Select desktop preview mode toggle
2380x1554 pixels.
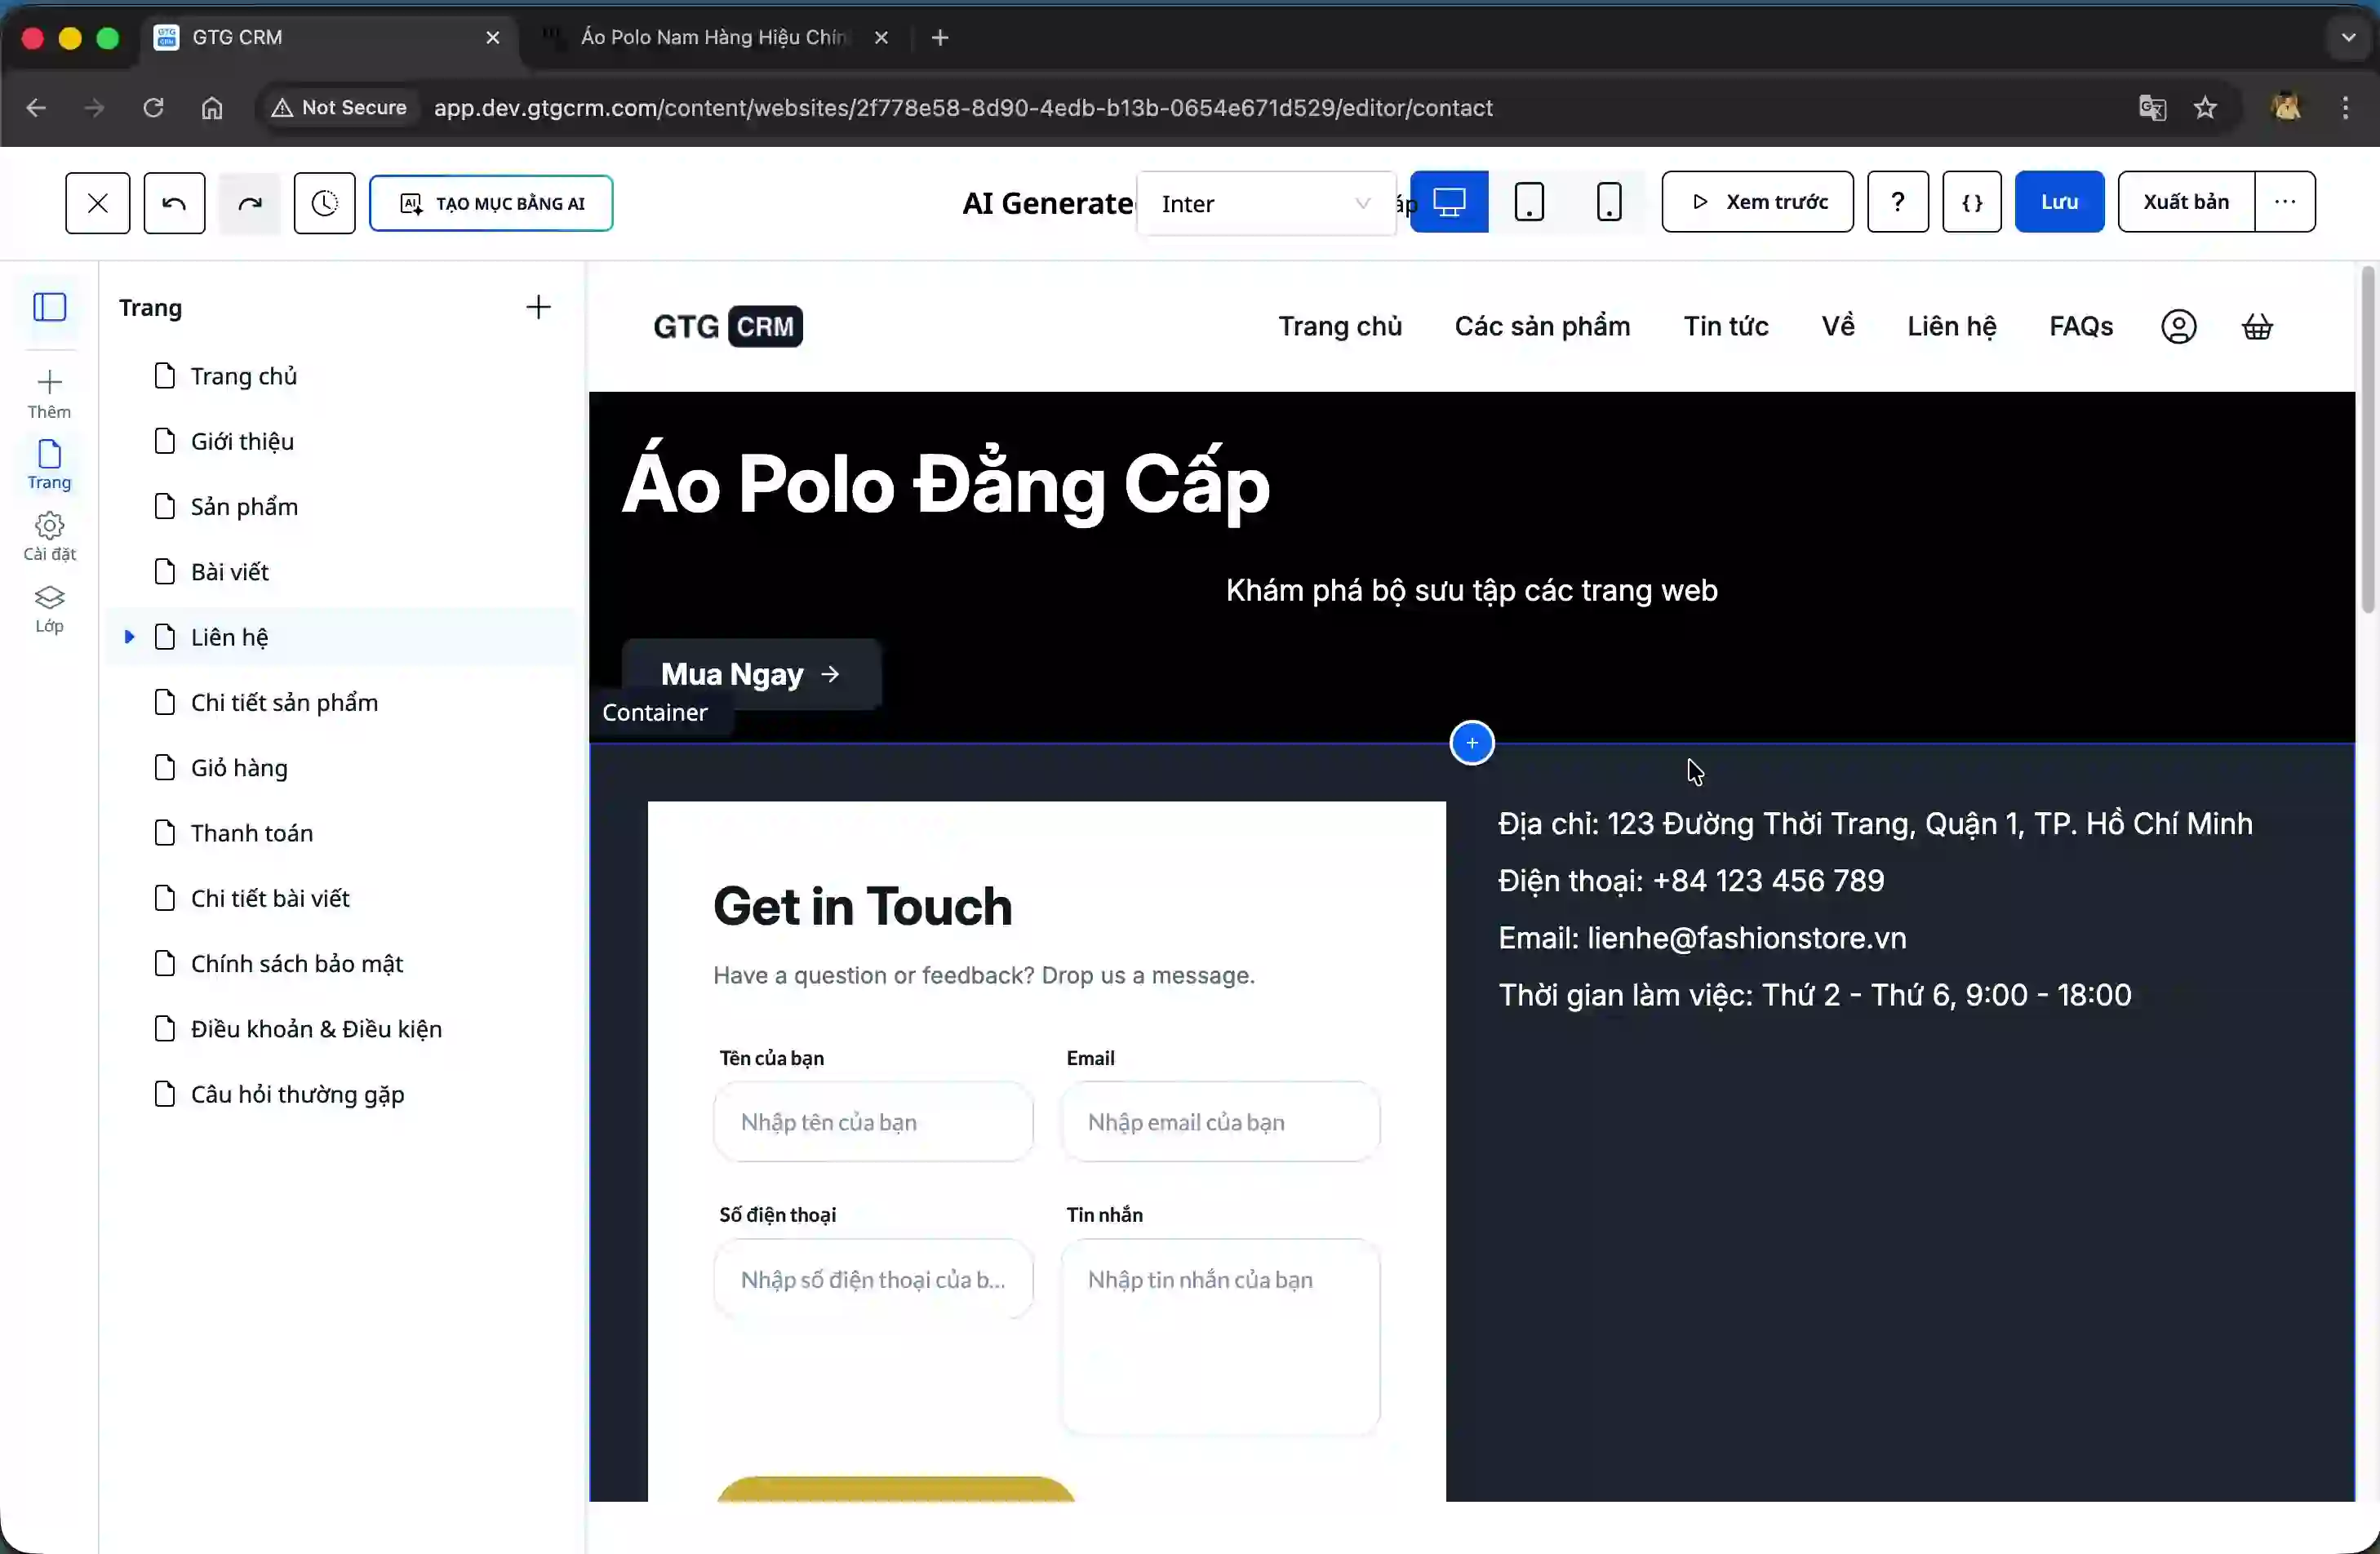coord(1447,201)
